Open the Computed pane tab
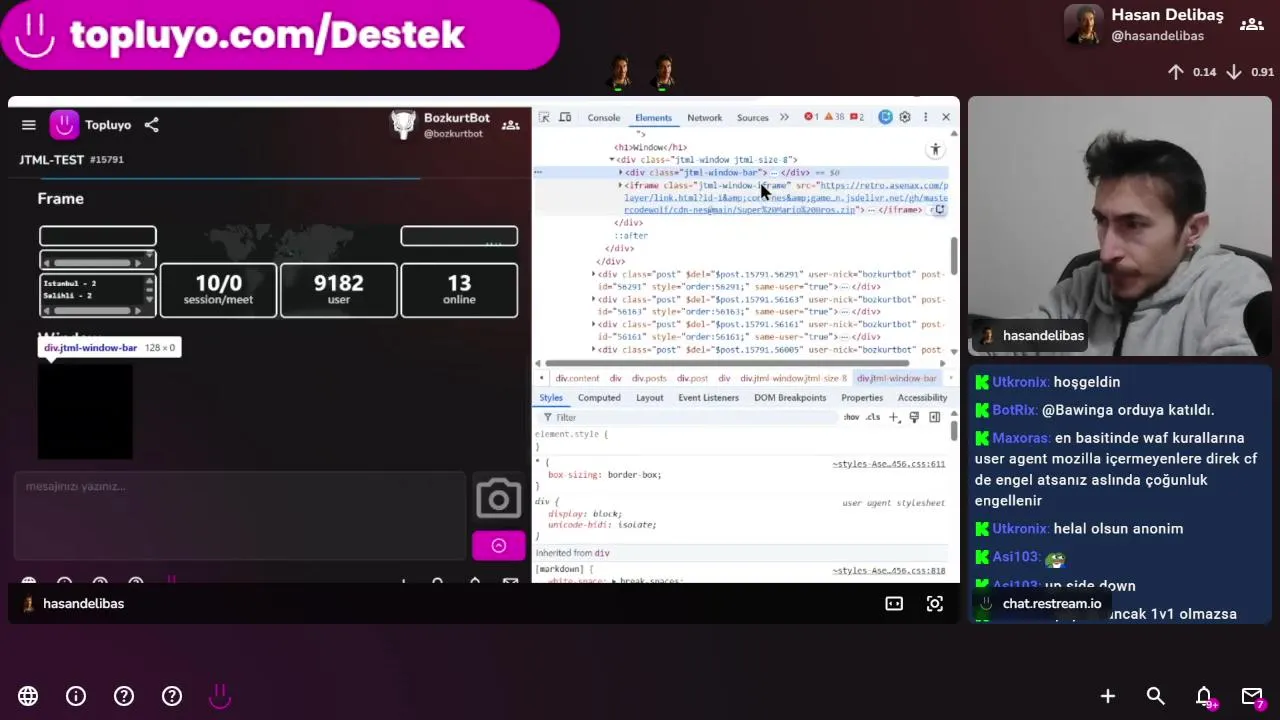 [x=599, y=398]
